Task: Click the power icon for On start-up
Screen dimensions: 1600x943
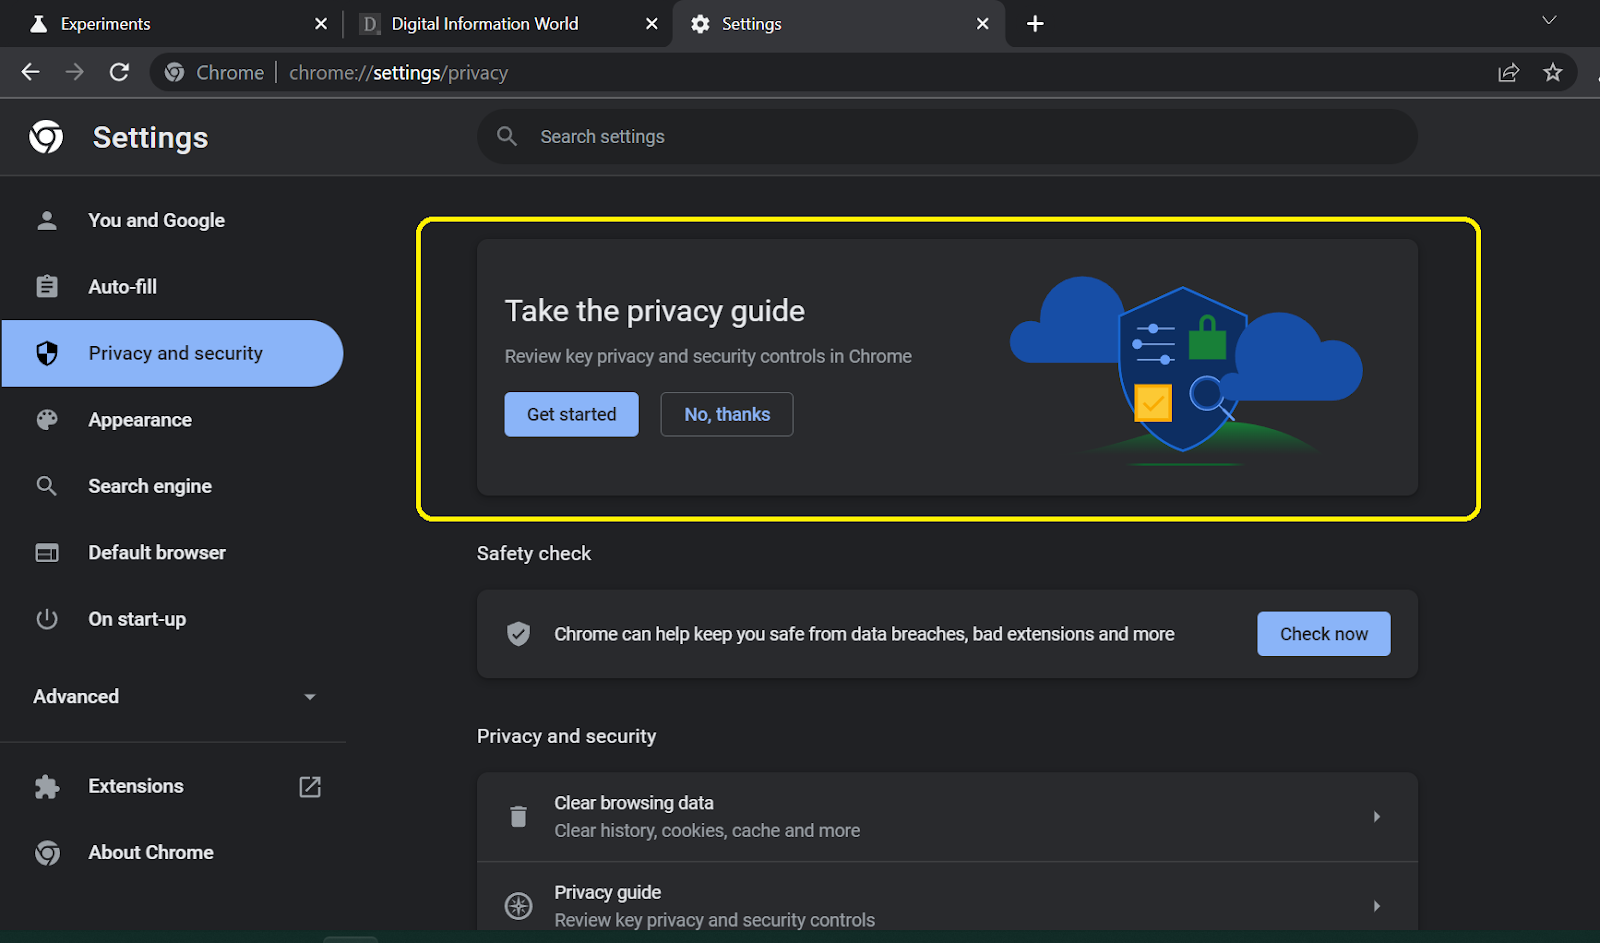Action: (47, 619)
